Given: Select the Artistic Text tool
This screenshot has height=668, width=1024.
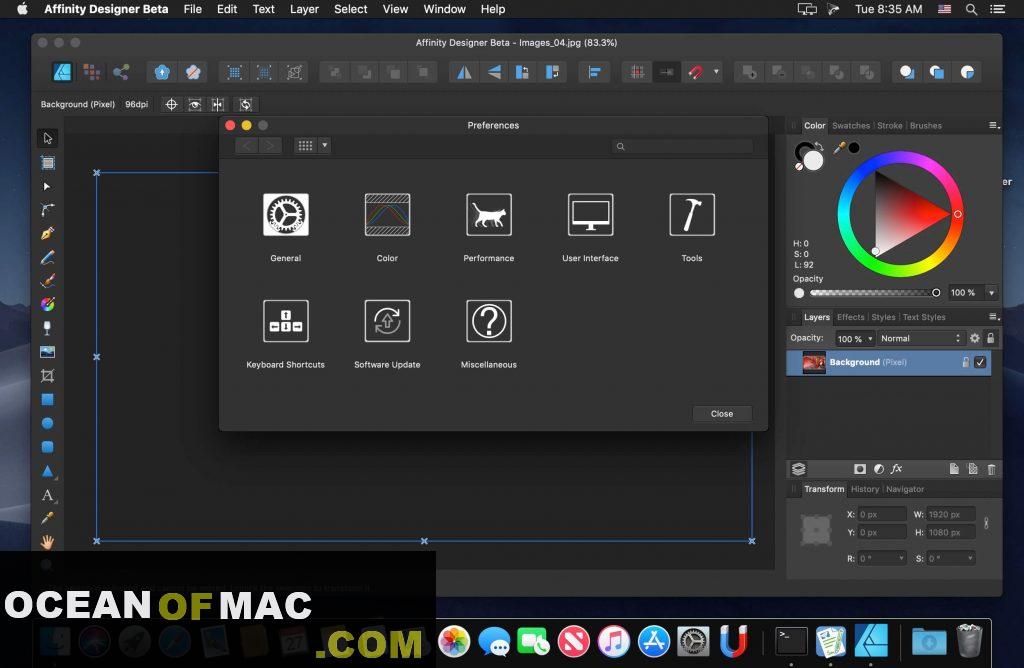Looking at the screenshot, I should click(47, 495).
